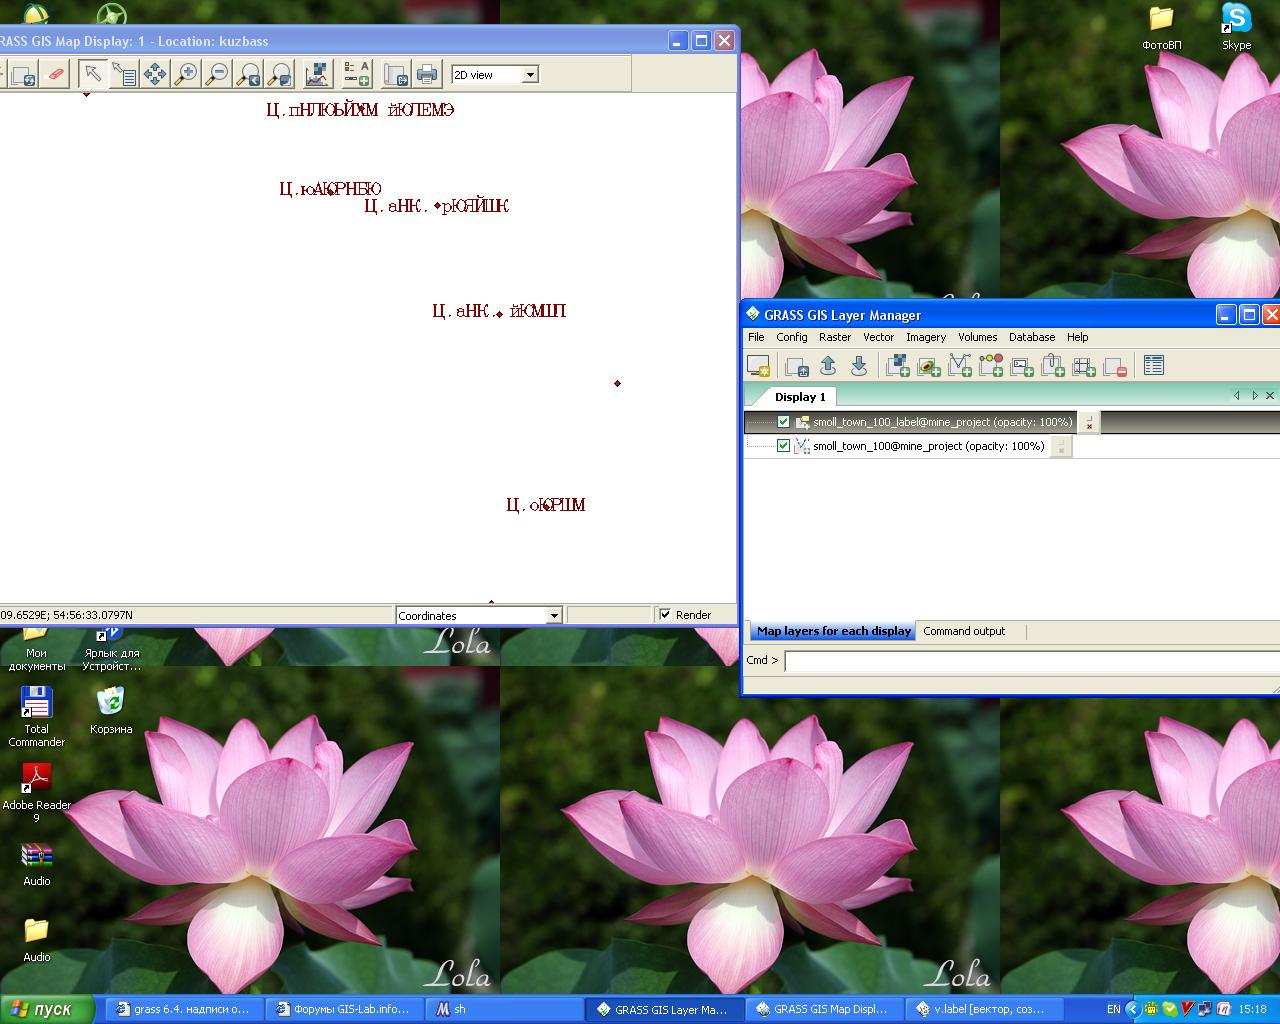Screen dimensions: 1280x1024
Task: Open the Help menu in Layer Manager
Action: pos(1077,337)
